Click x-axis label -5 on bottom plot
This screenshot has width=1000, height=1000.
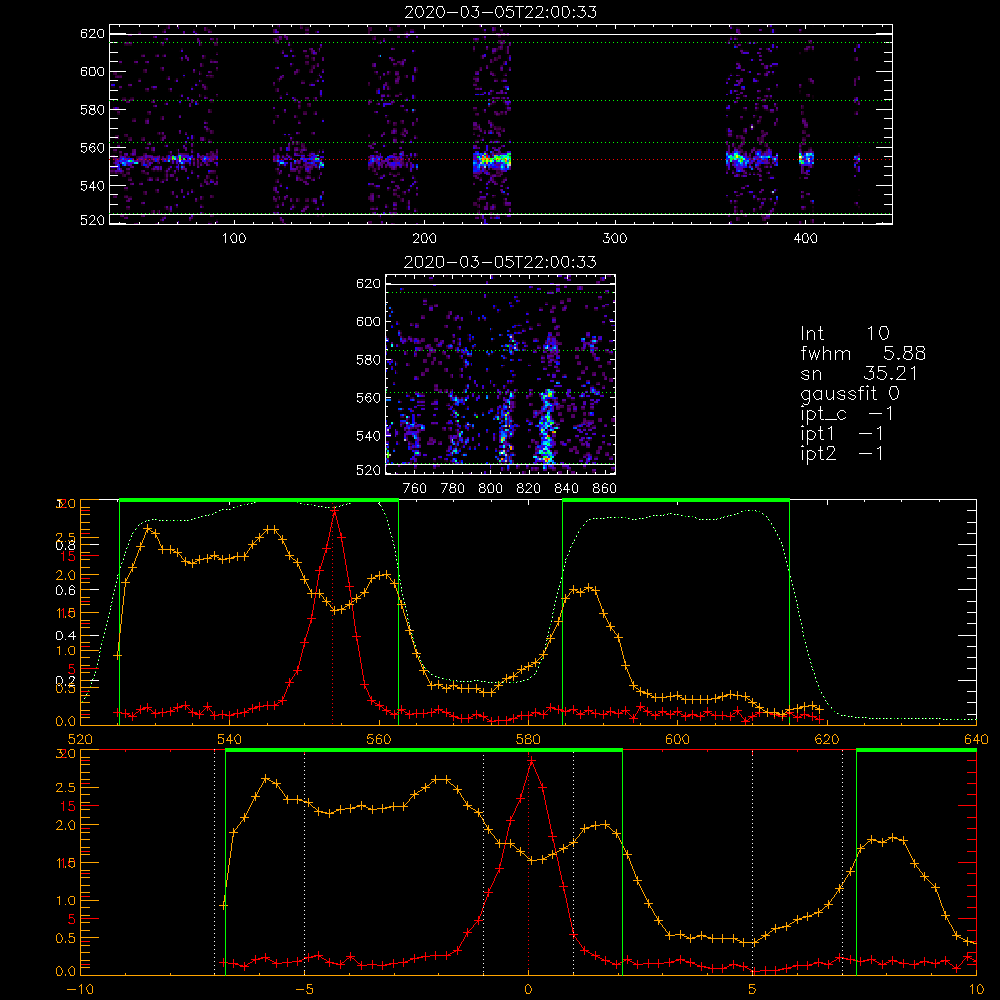pos(304,990)
